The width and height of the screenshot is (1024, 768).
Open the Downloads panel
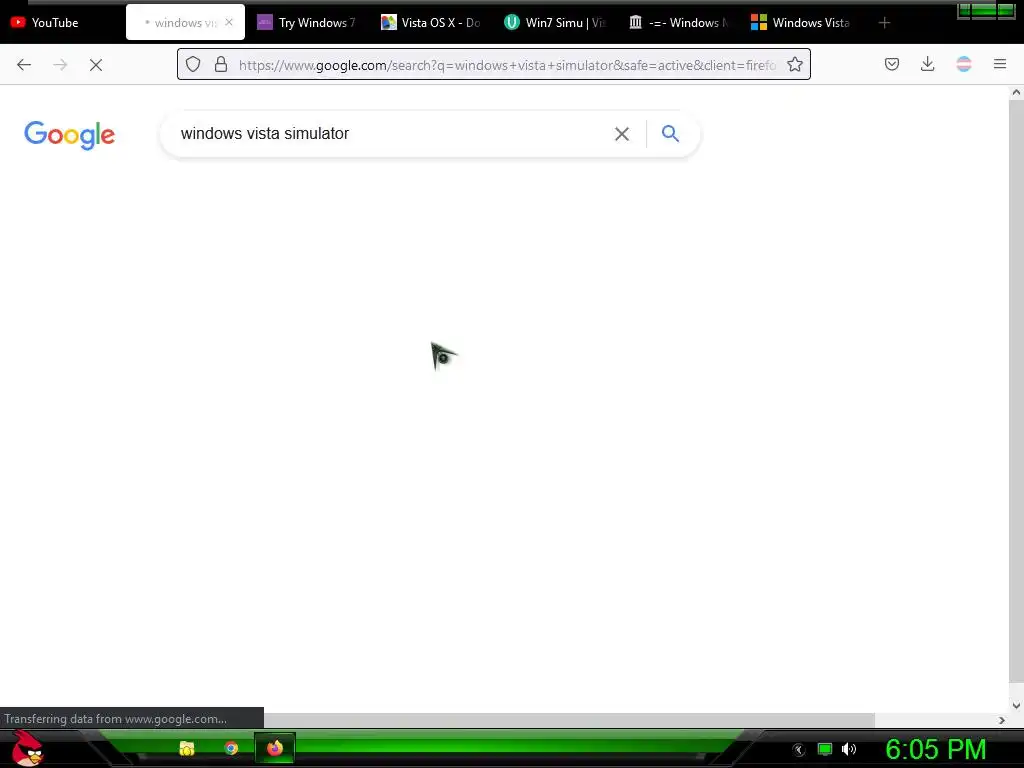[927, 64]
